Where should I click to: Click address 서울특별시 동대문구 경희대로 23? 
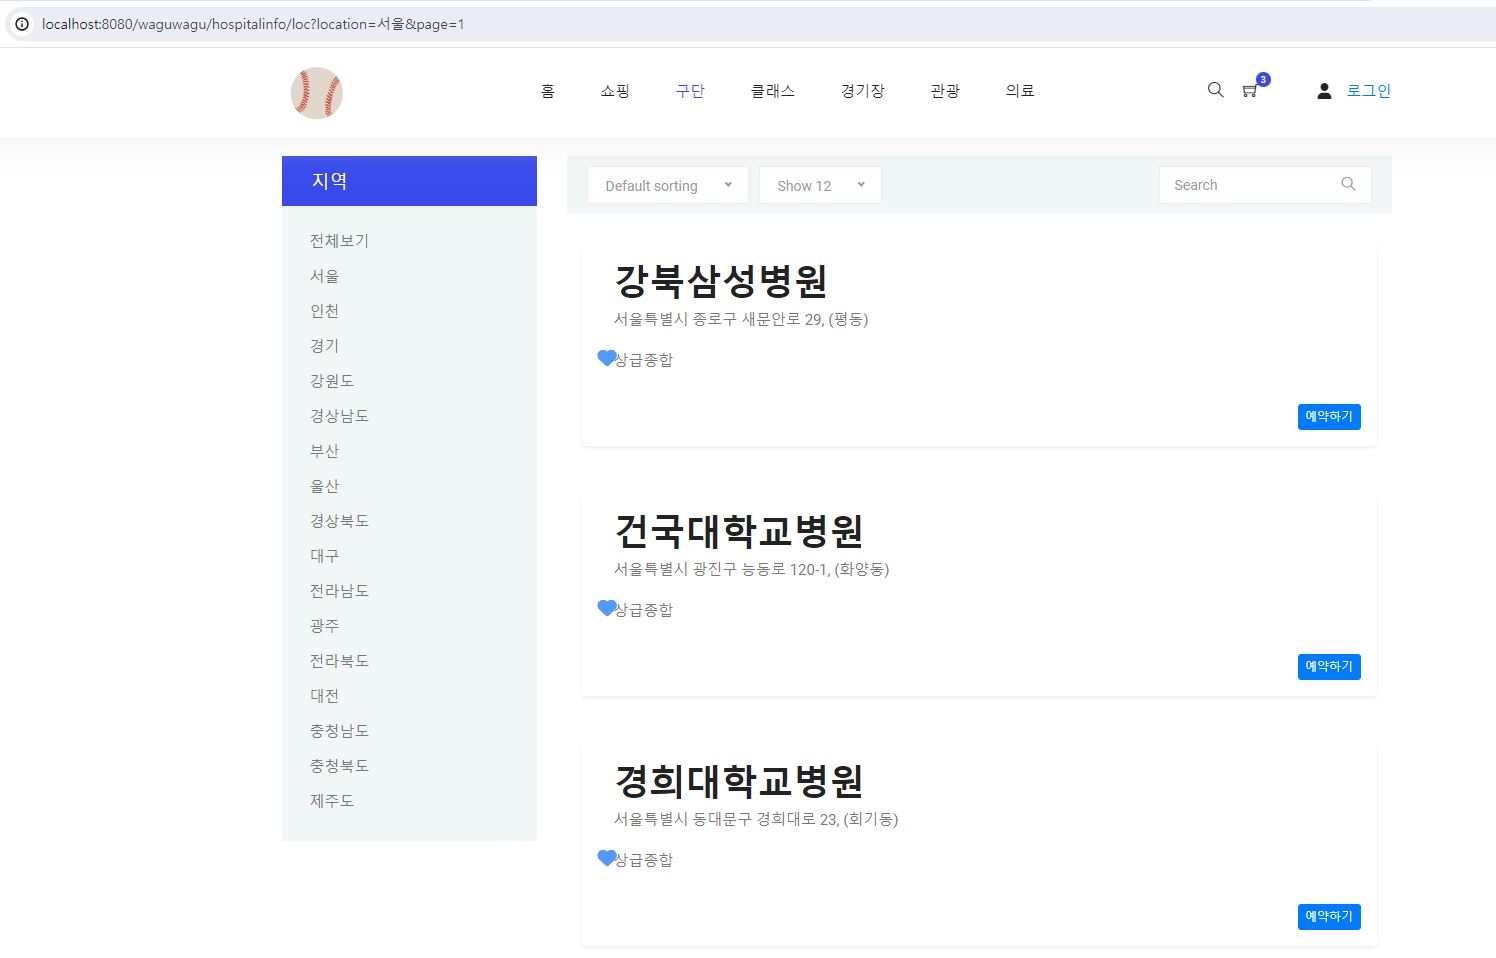[756, 819]
